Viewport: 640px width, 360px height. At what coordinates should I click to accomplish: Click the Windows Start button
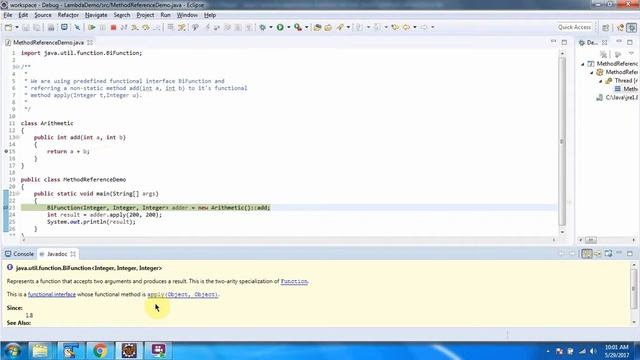[x=13, y=351]
